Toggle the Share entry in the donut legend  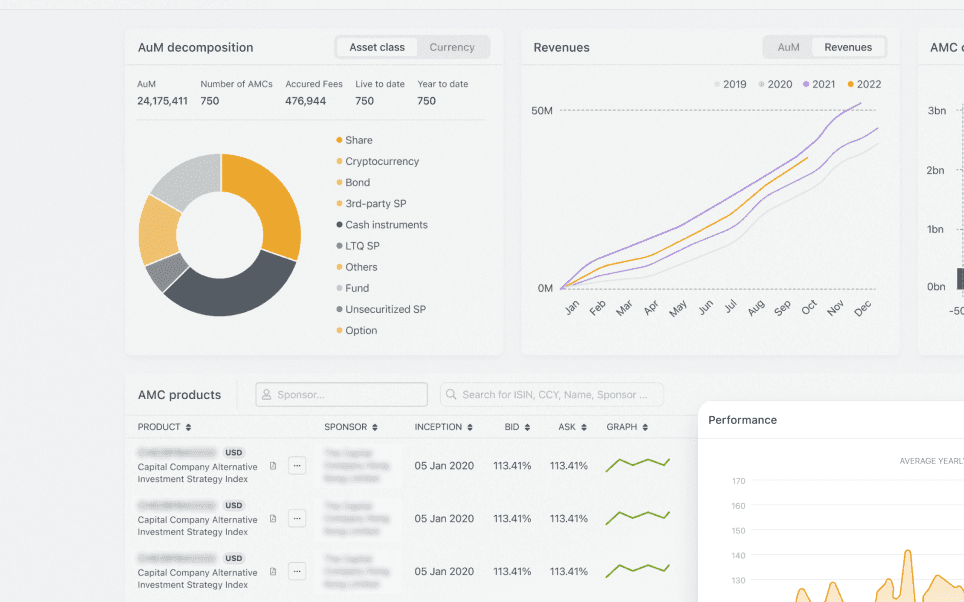point(354,140)
